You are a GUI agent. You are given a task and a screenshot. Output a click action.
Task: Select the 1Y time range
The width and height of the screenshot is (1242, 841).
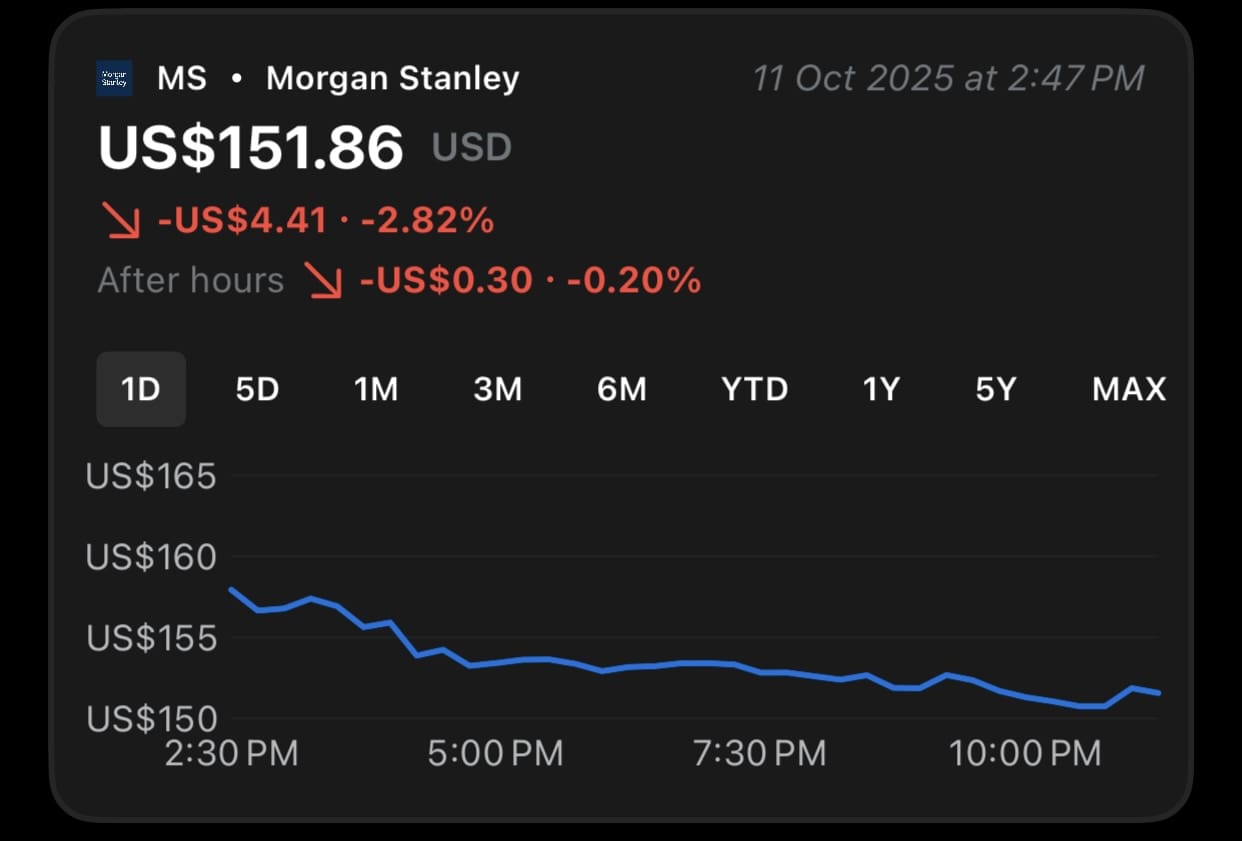[x=881, y=389]
